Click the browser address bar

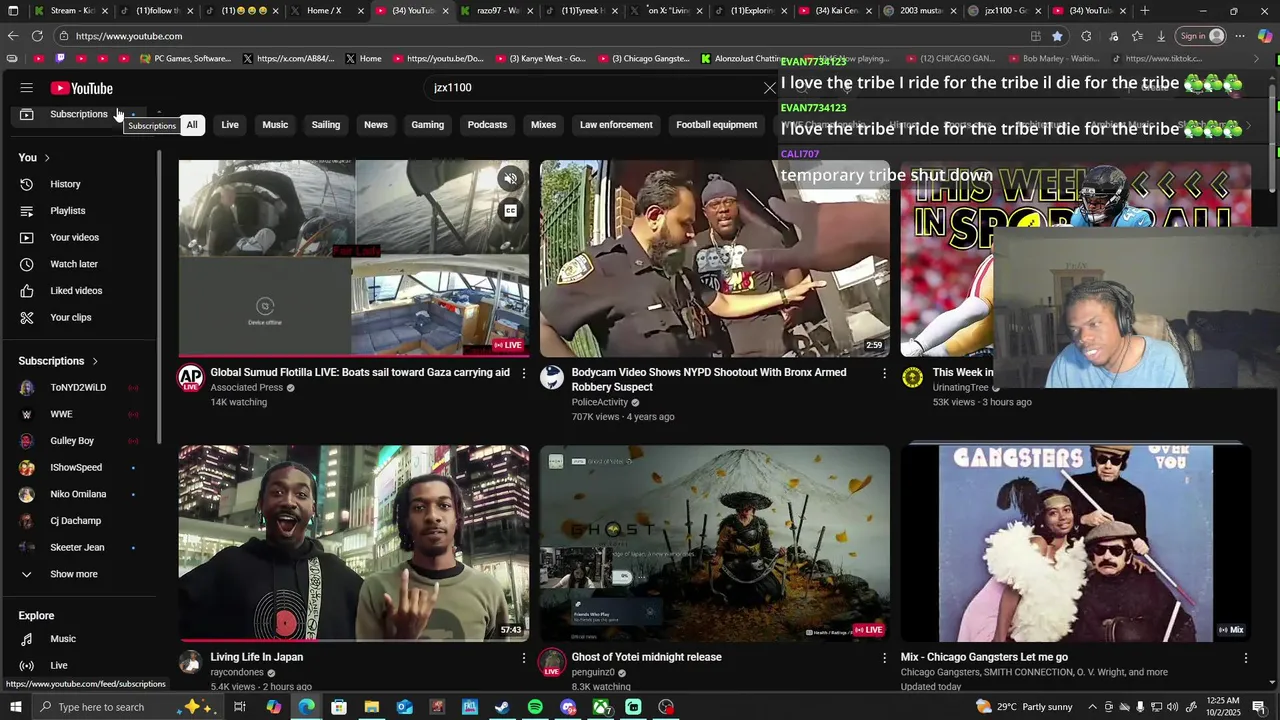tap(540, 36)
